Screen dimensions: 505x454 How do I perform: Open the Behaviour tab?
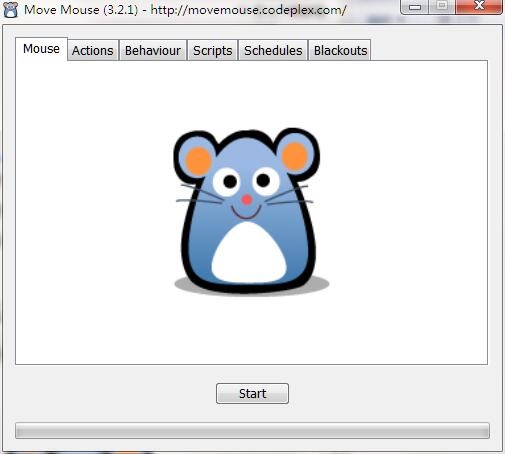tap(153, 50)
